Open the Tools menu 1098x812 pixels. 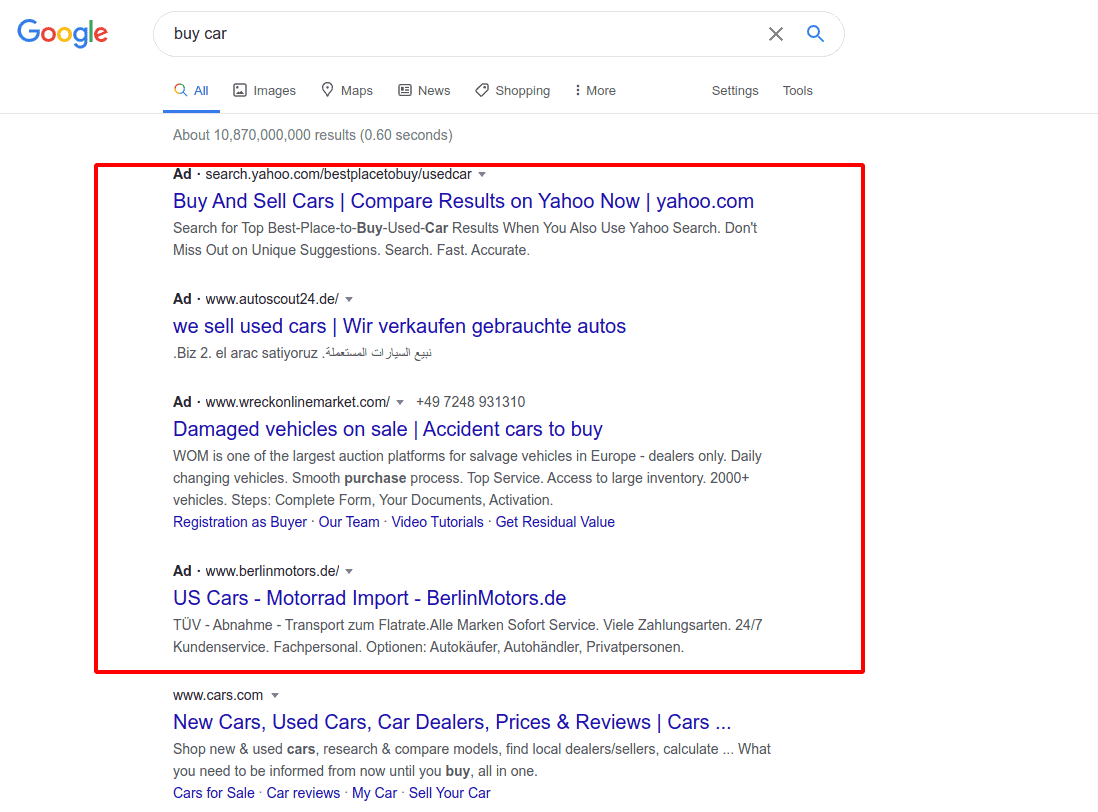point(798,90)
